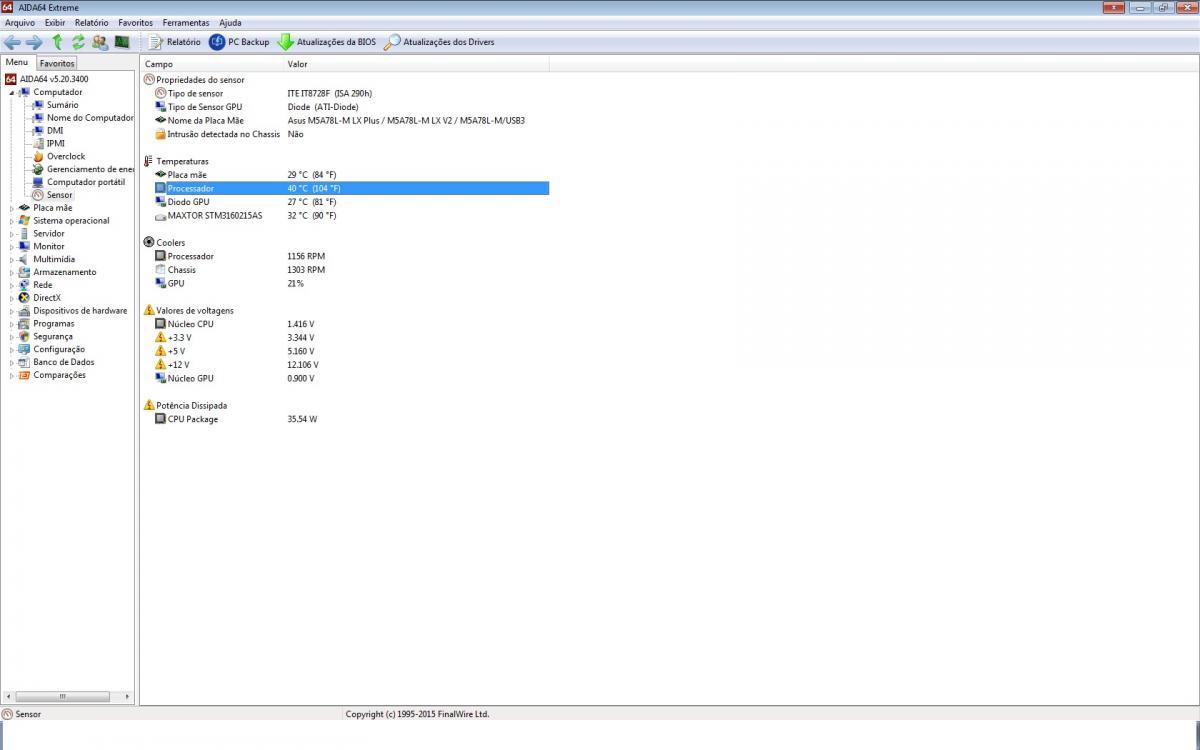Screen dimensions: 1200x750
Task: Select the Núcleo CPU voltage row
Action: [x=346, y=324]
